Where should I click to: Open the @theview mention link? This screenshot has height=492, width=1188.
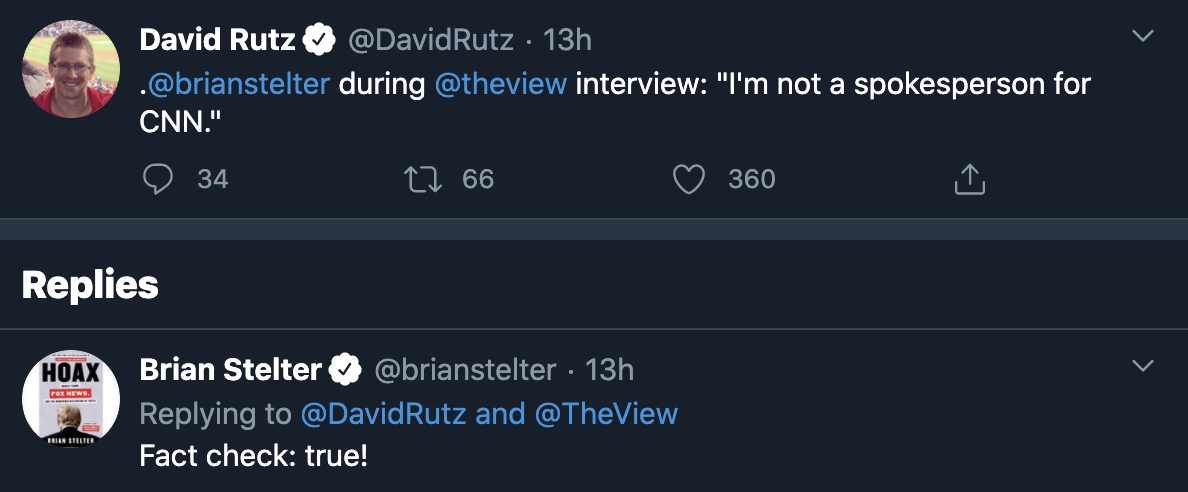[x=501, y=84]
